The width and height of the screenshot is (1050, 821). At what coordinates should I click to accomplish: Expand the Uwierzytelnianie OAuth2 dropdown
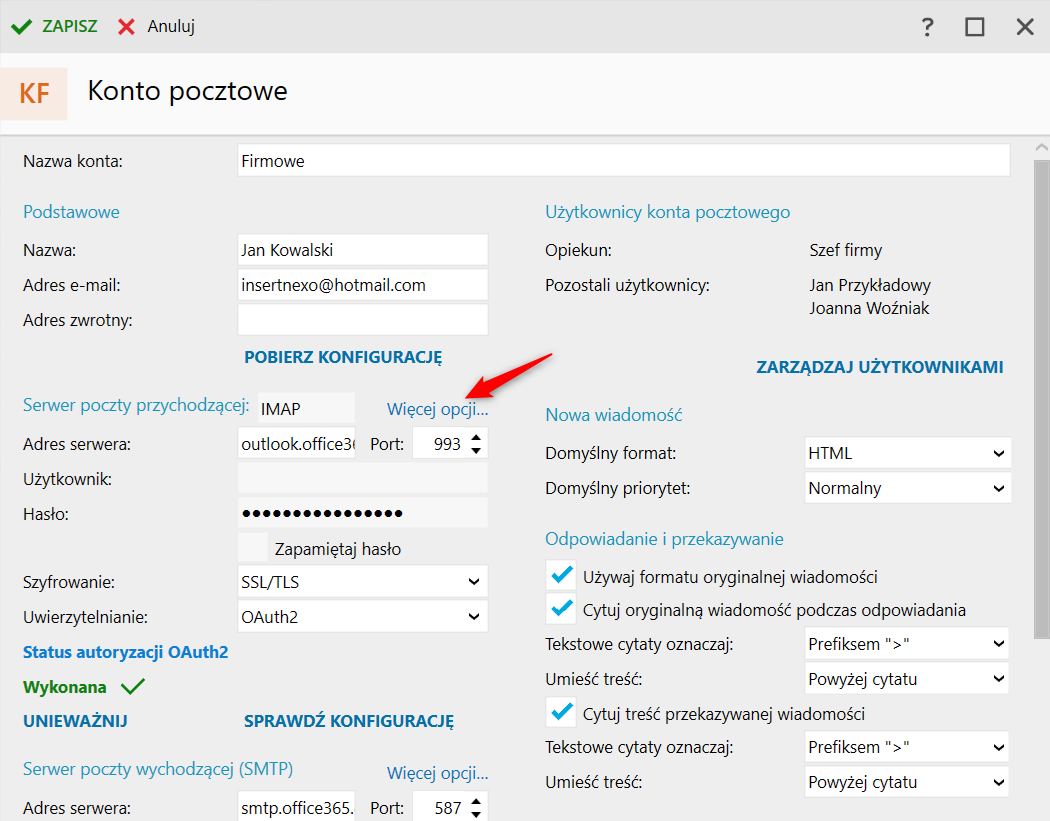coord(363,617)
